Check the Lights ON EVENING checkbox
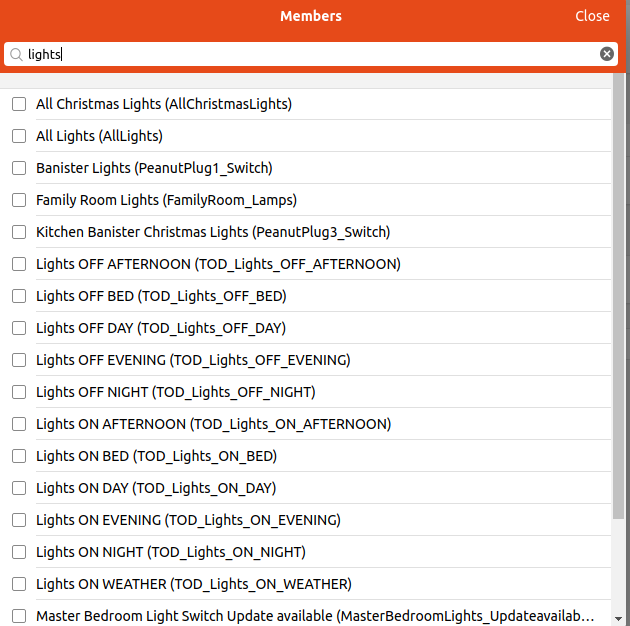Screen dimensions: 630x626 click(x=19, y=520)
